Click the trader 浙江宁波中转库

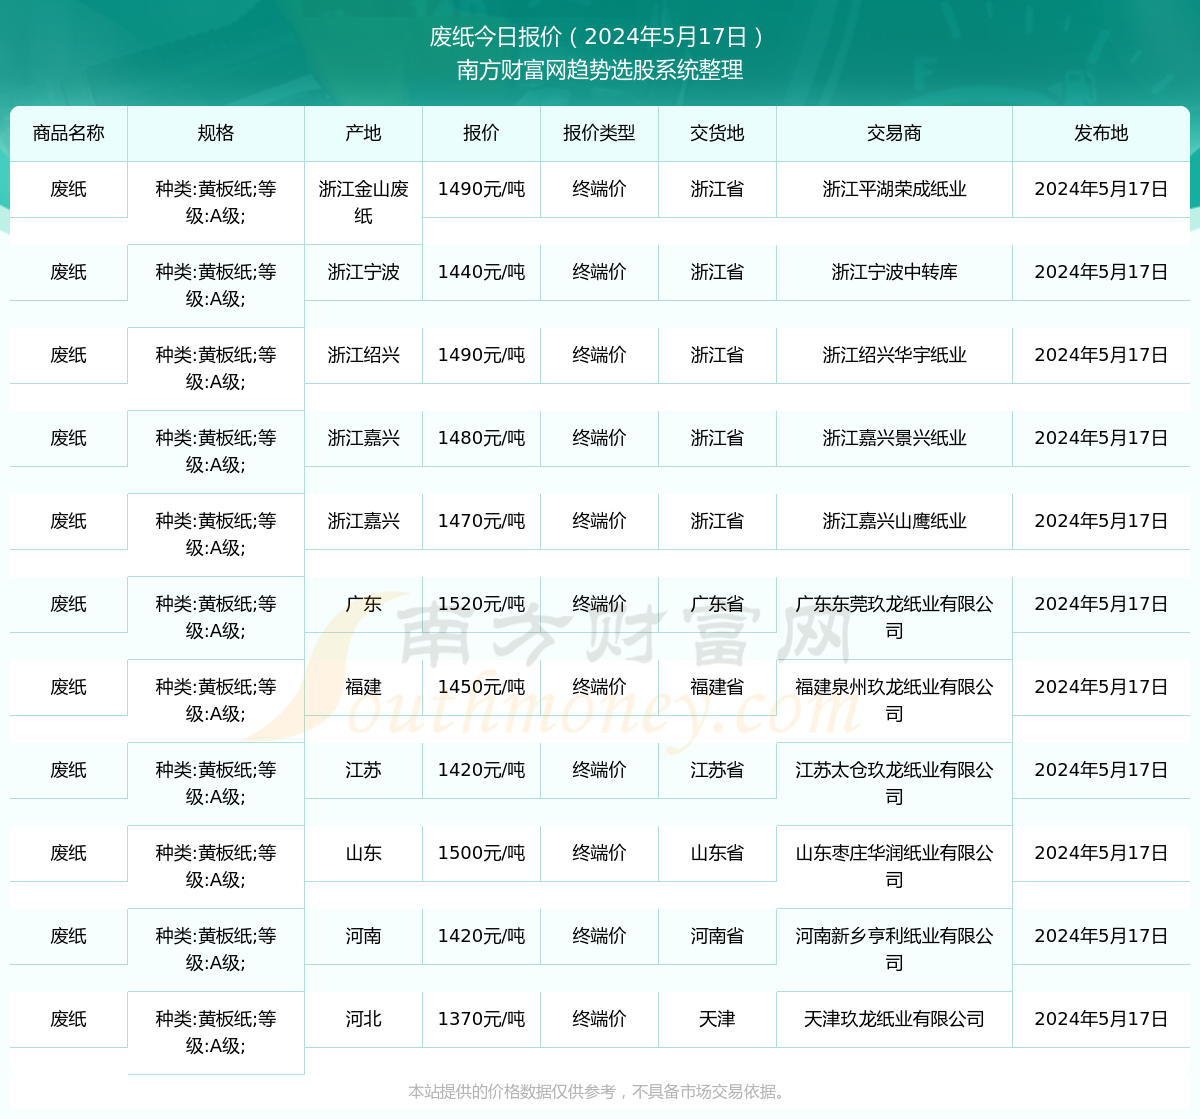(894, 272)
